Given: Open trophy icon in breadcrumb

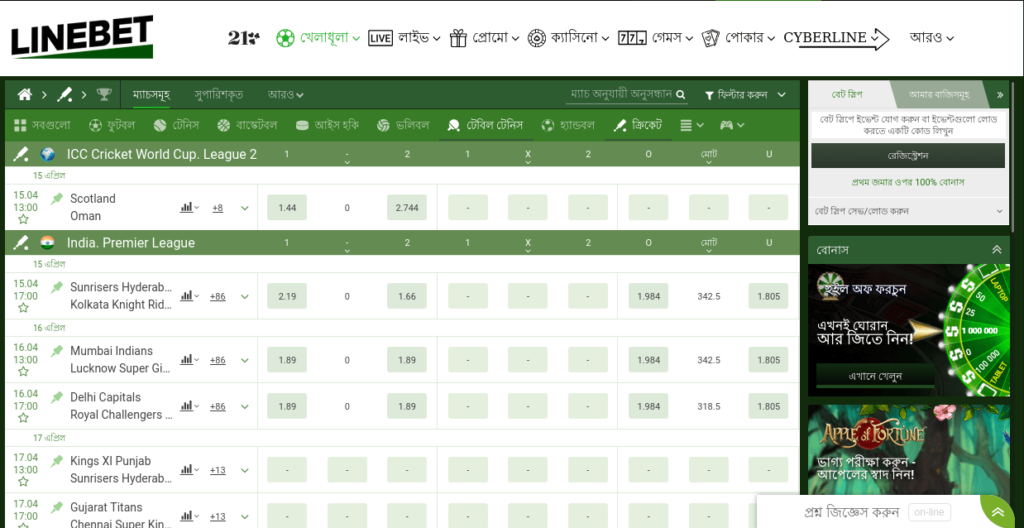Looking at the screenshot, I should pyautogui.click(x=104, y=95).
